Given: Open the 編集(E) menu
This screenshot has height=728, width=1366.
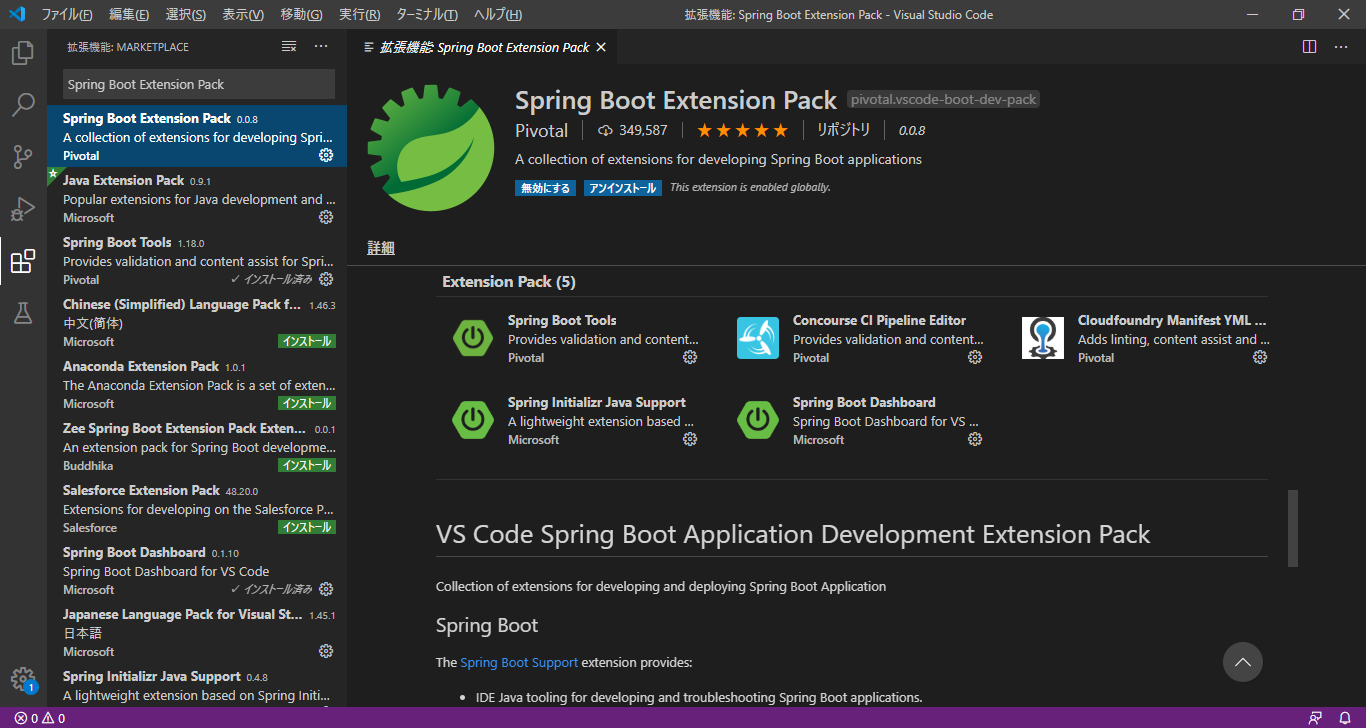Looking at the screenshot, I should (x=129, y=15).
